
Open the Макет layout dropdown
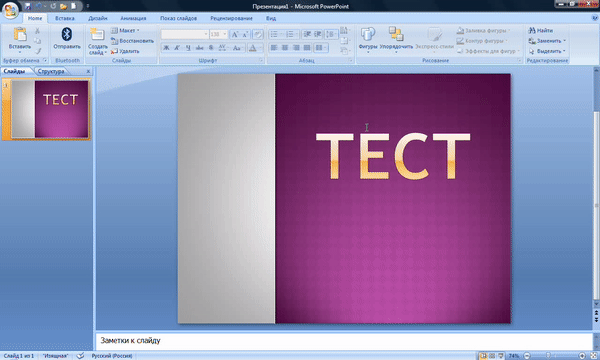pyautogui.click(x=126, y=30)
